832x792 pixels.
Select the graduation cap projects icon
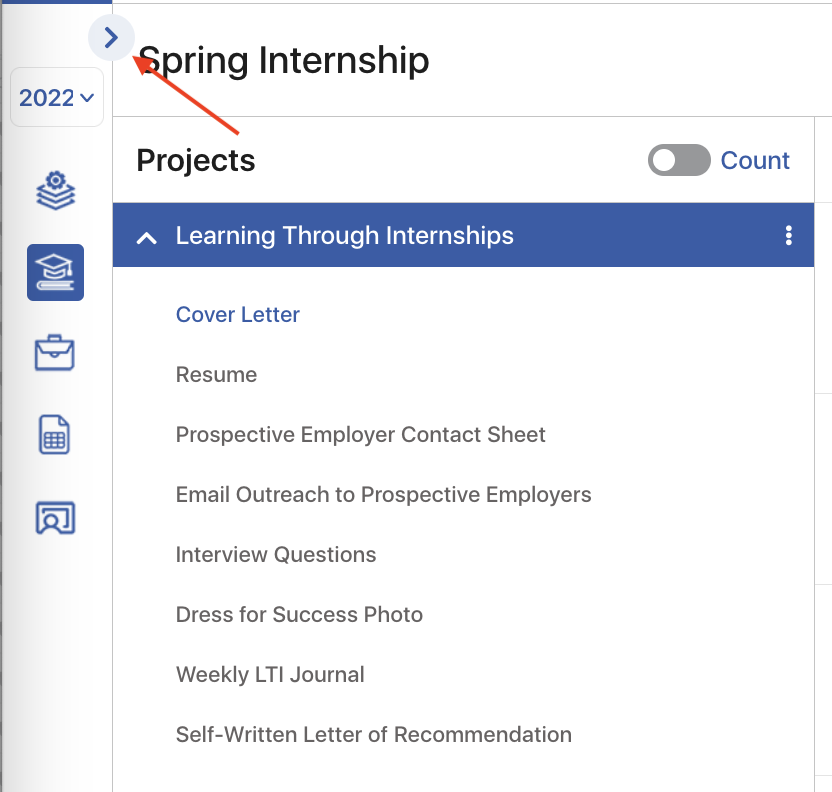click(56, 273)
